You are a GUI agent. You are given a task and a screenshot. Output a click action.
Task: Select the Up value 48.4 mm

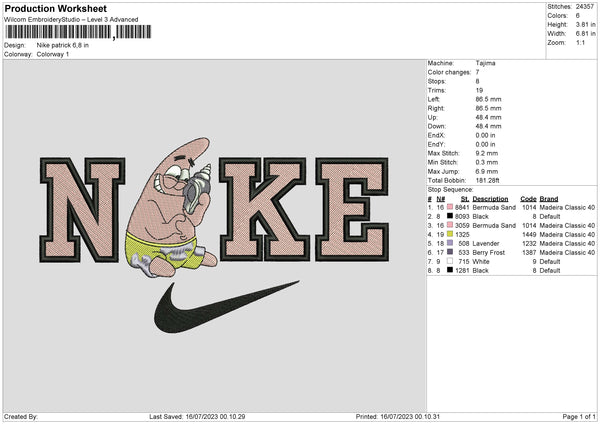tap(488, 117)
